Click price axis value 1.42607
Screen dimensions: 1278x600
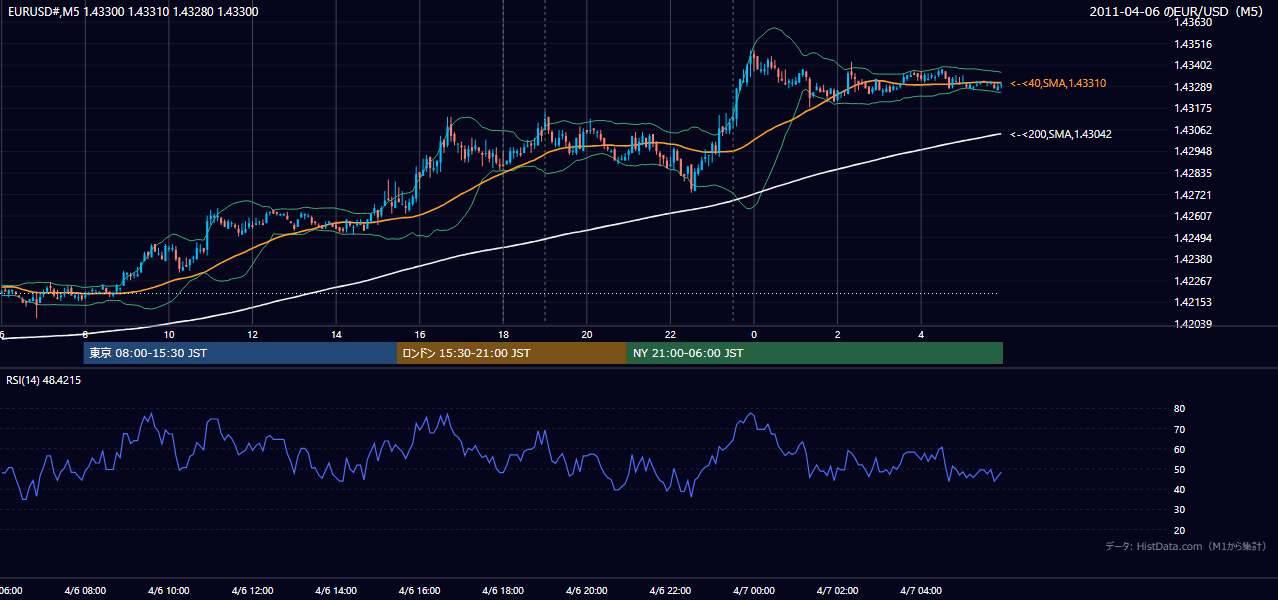tap(1192, 216)
